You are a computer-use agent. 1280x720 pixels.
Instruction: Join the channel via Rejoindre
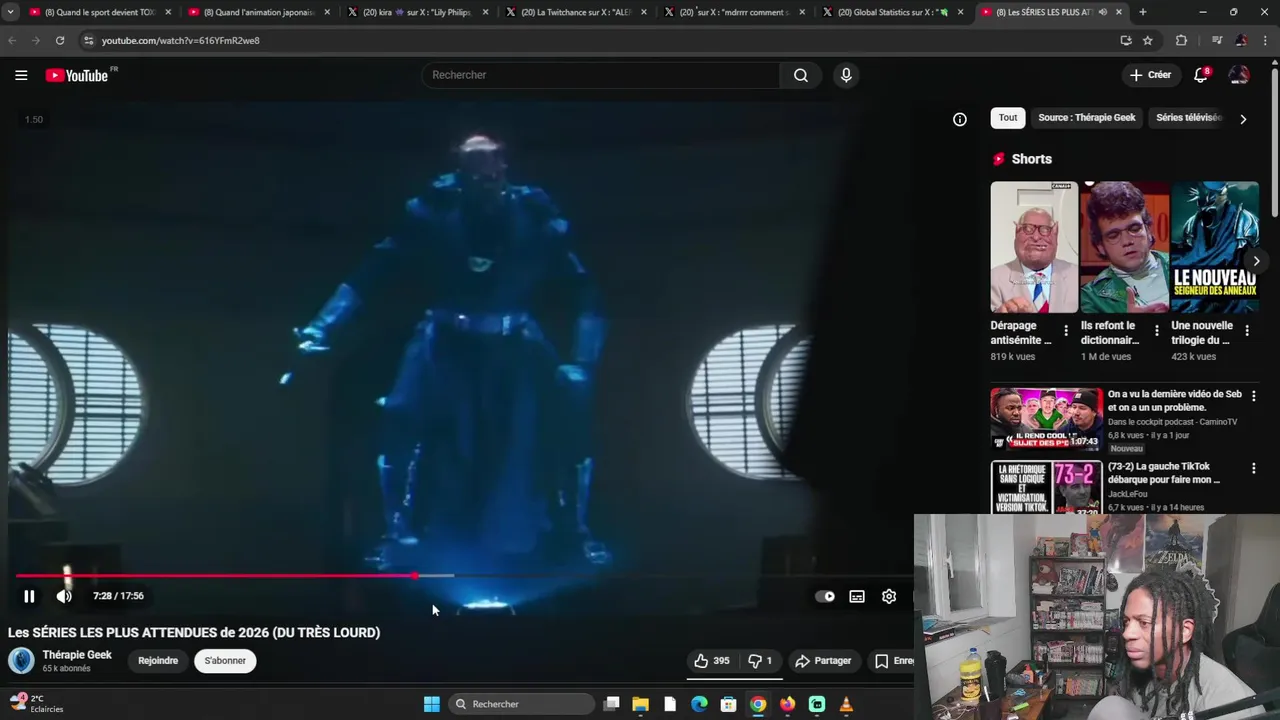158,661
